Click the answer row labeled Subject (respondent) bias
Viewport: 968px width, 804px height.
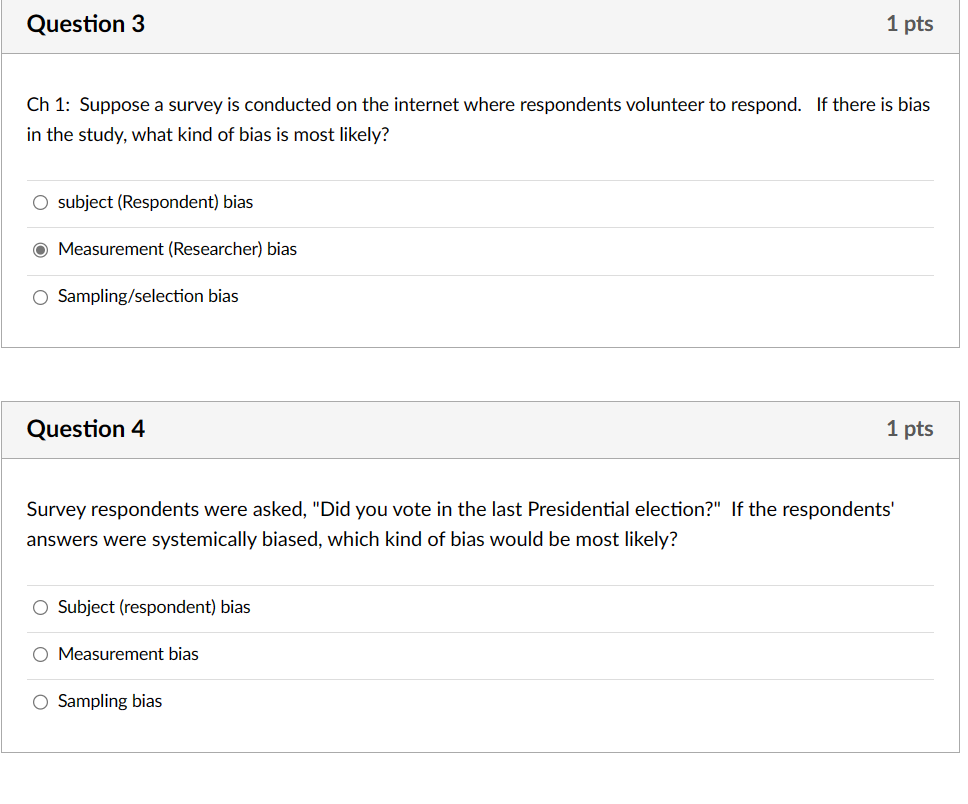click(154, 607)
